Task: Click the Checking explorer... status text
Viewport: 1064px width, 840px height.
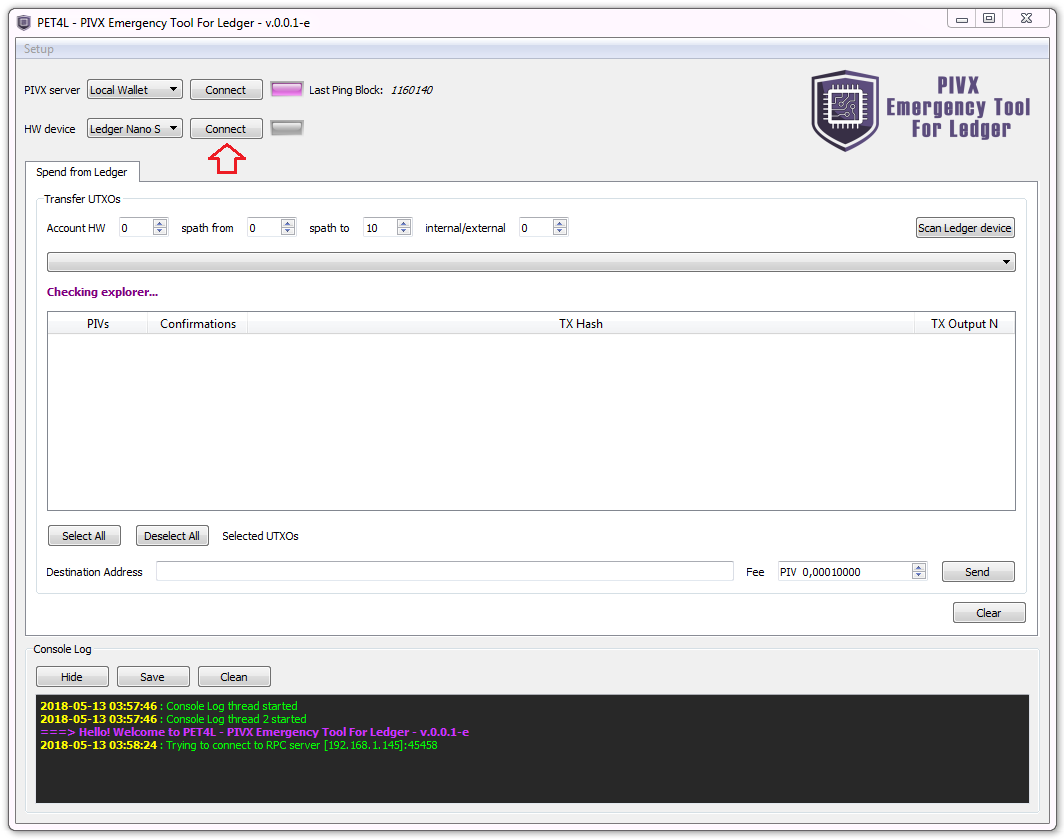Action: coord(102,292)
